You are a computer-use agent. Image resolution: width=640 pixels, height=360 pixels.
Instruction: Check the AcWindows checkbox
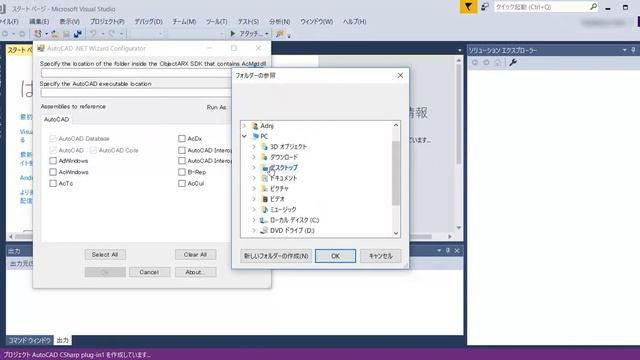pos(53,172)
